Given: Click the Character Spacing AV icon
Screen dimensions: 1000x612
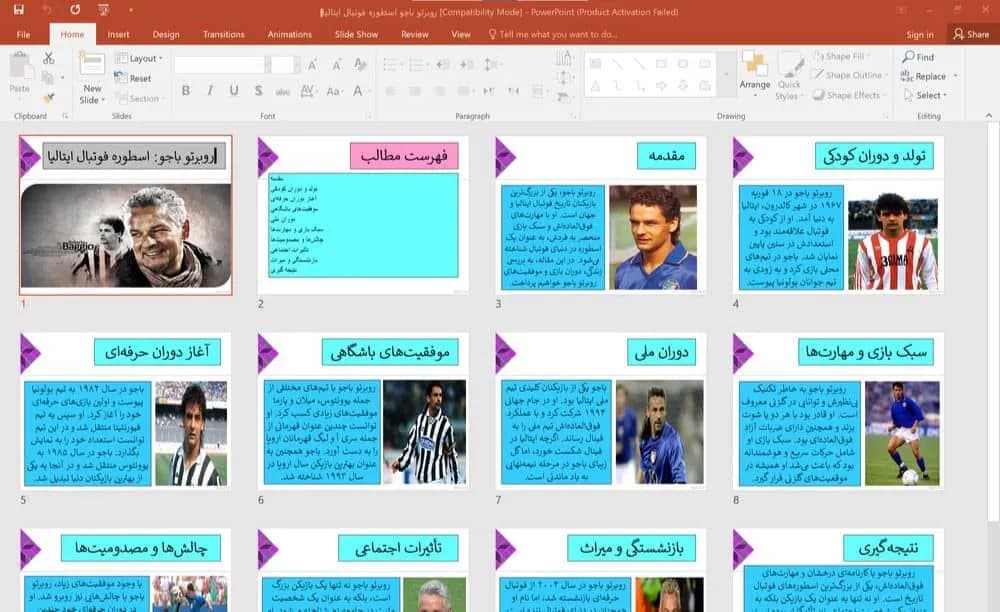Looking at the screenshot, I should pyautogui.click(x=307, y=91).
